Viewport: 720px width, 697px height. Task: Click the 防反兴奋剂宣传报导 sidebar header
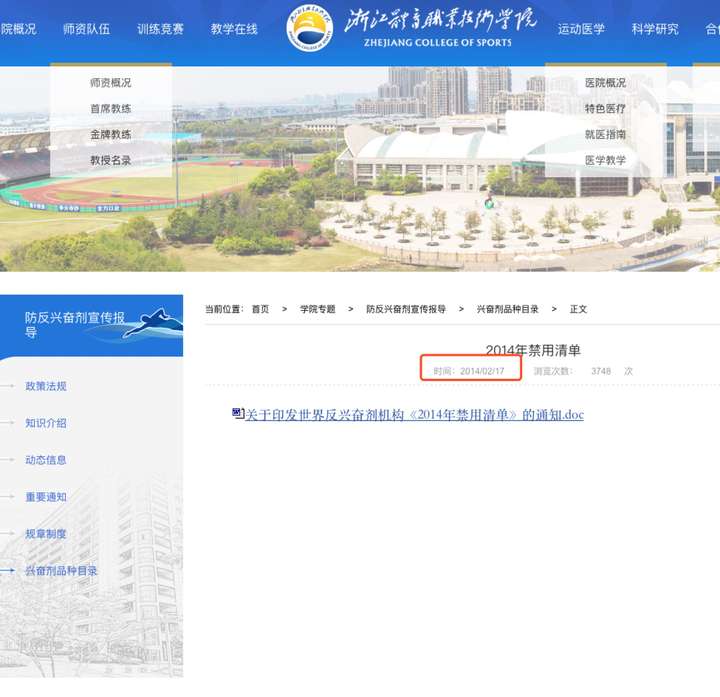(x=74, y=325)
